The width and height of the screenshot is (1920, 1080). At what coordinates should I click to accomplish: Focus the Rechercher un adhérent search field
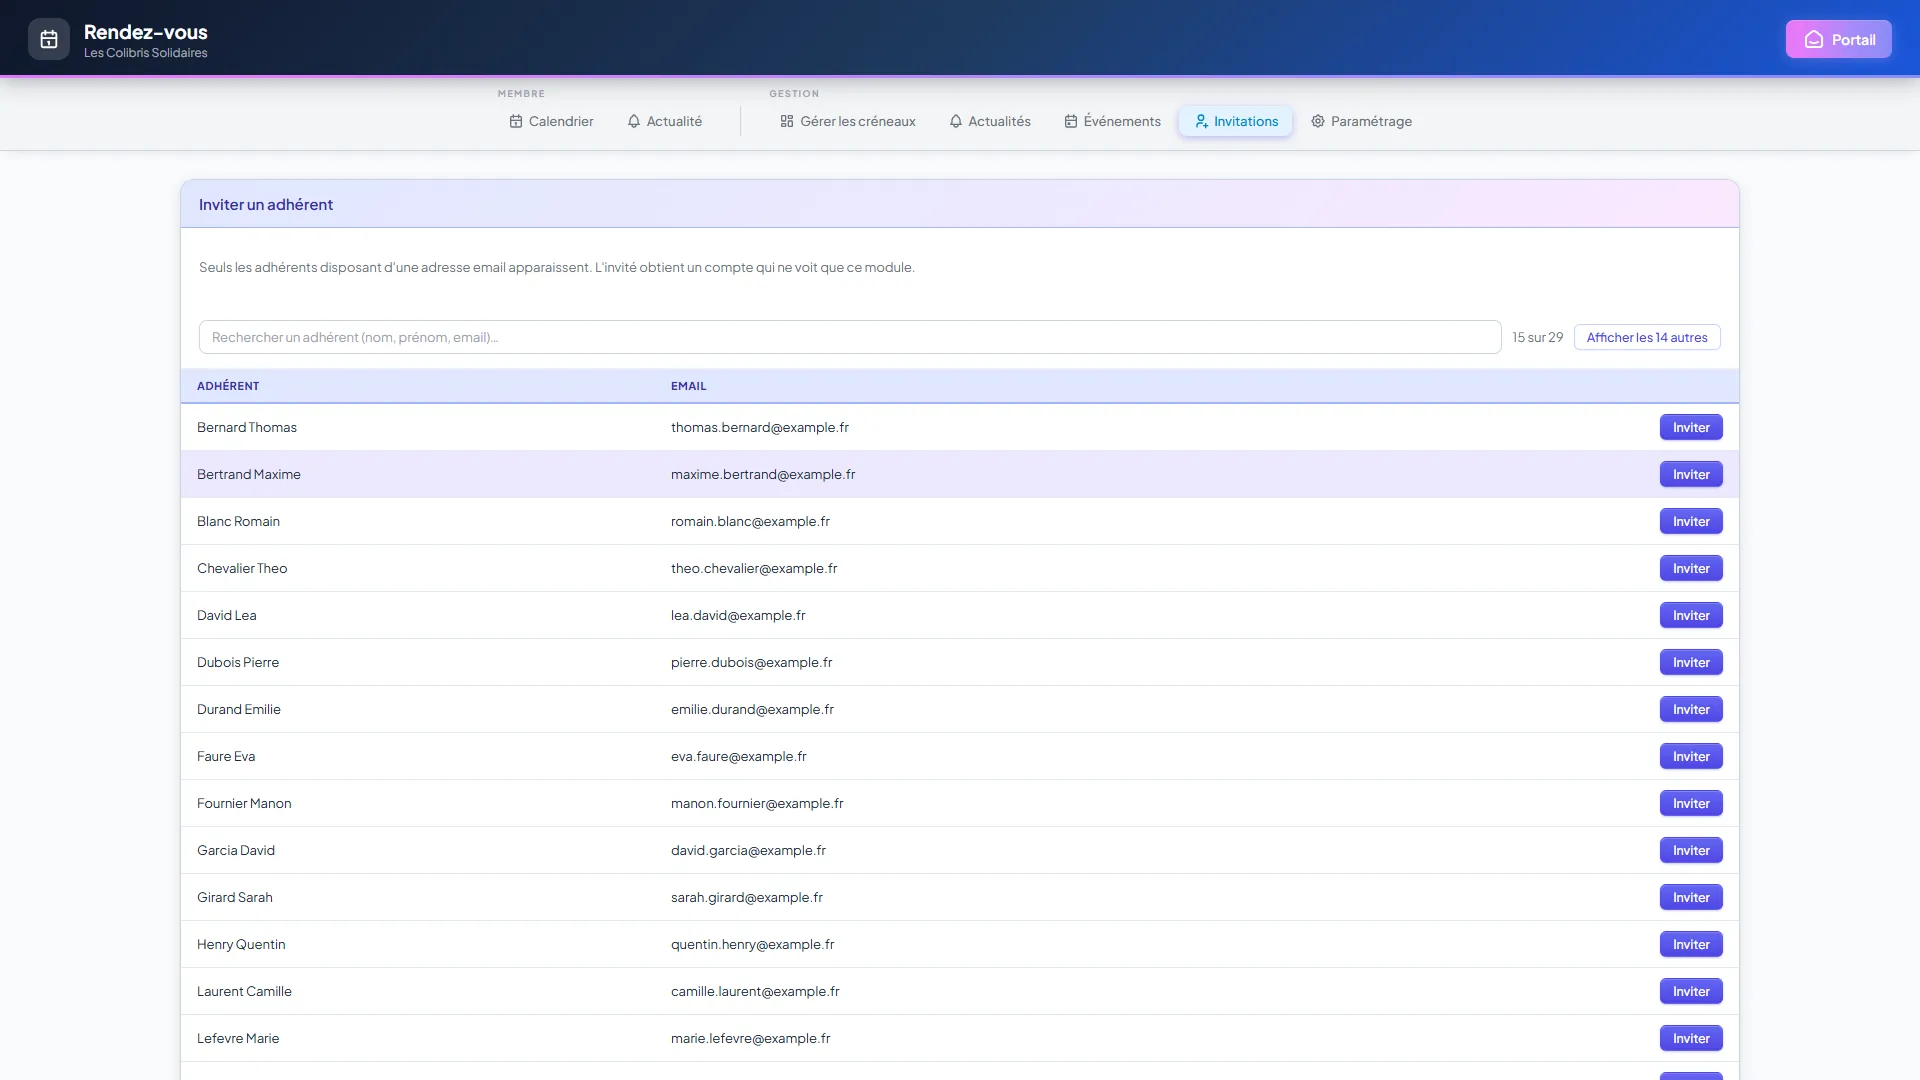pos(850,337)
